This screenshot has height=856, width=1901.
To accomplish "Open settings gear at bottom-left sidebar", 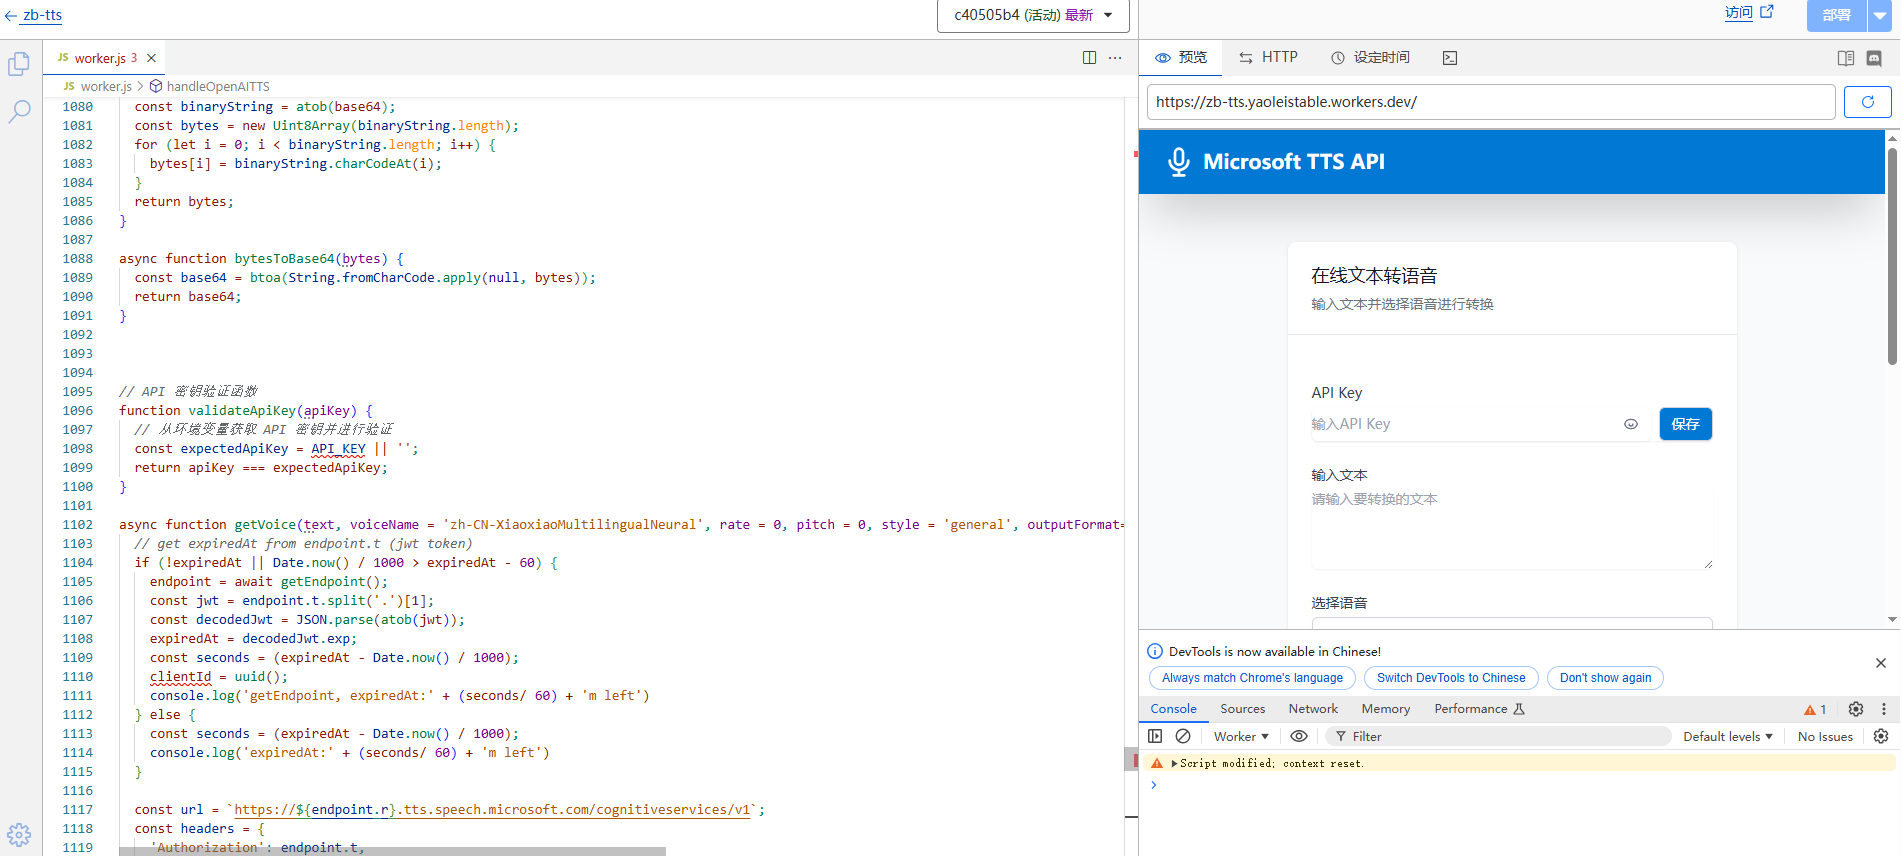I will (19, 834).
